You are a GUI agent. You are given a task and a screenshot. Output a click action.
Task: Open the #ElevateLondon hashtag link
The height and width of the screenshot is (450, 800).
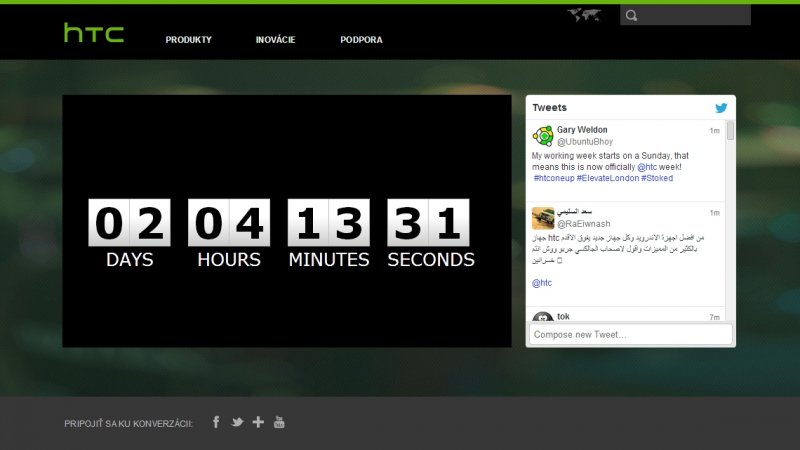pyautogui.click(x=607, y=178)
